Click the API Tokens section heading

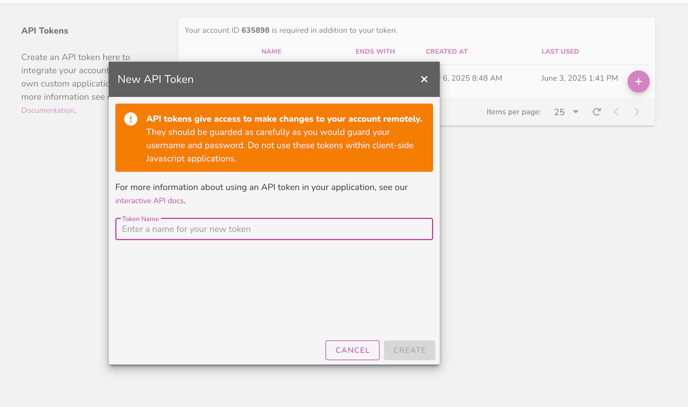tap(45, 31)
